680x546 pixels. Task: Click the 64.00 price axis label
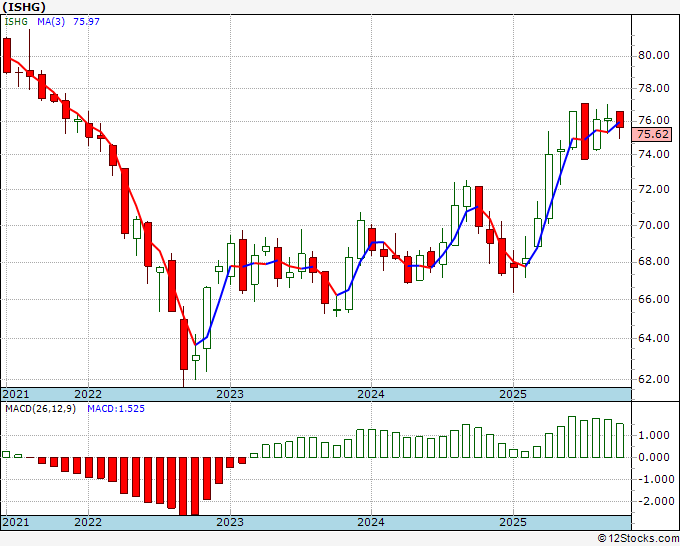tap(653, 338)
